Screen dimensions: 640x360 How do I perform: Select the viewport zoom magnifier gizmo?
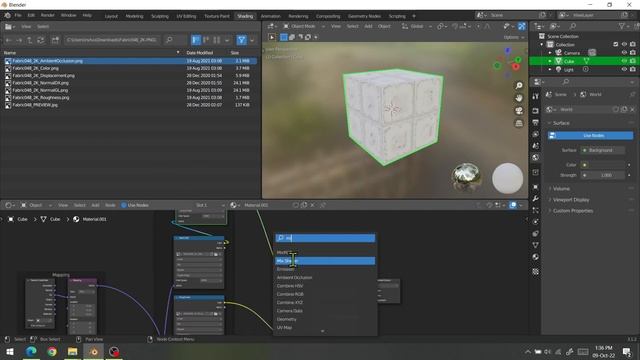coord(519,86)
